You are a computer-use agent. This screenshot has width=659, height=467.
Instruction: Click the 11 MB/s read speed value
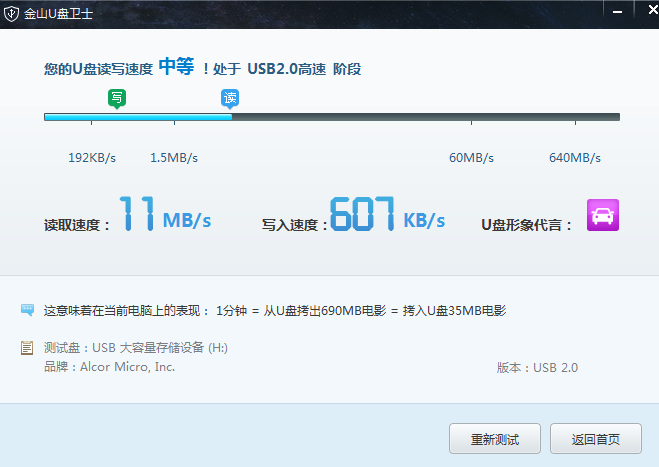click(x=165, y=214)
